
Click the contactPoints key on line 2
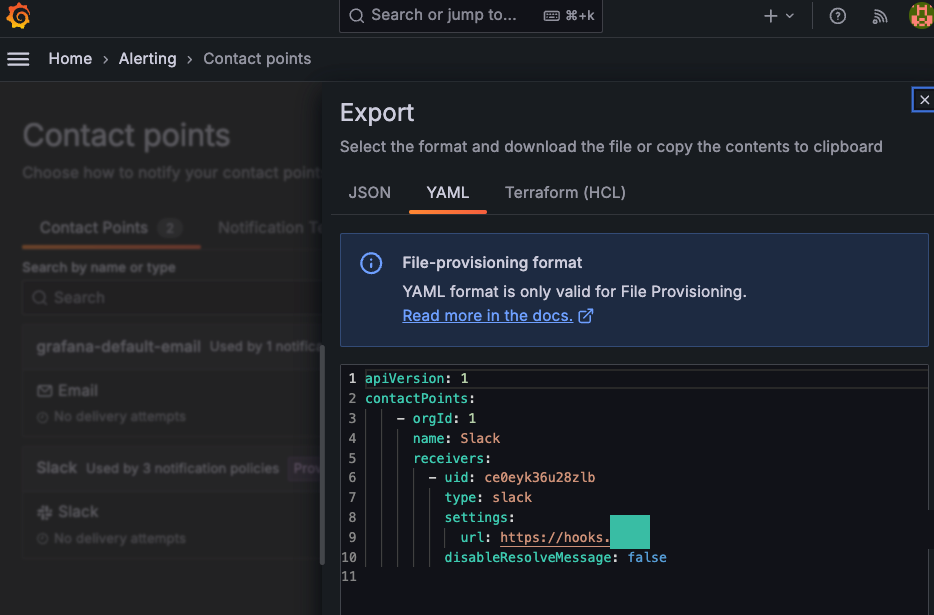point(416,399)
